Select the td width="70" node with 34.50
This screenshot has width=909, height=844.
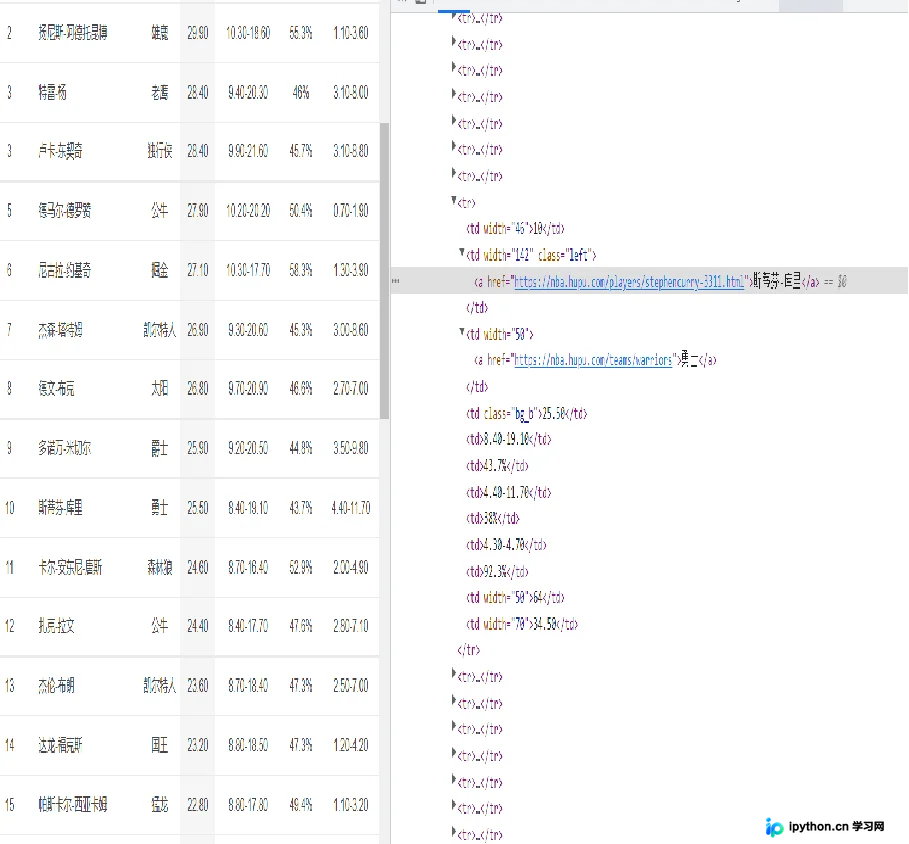522,624
